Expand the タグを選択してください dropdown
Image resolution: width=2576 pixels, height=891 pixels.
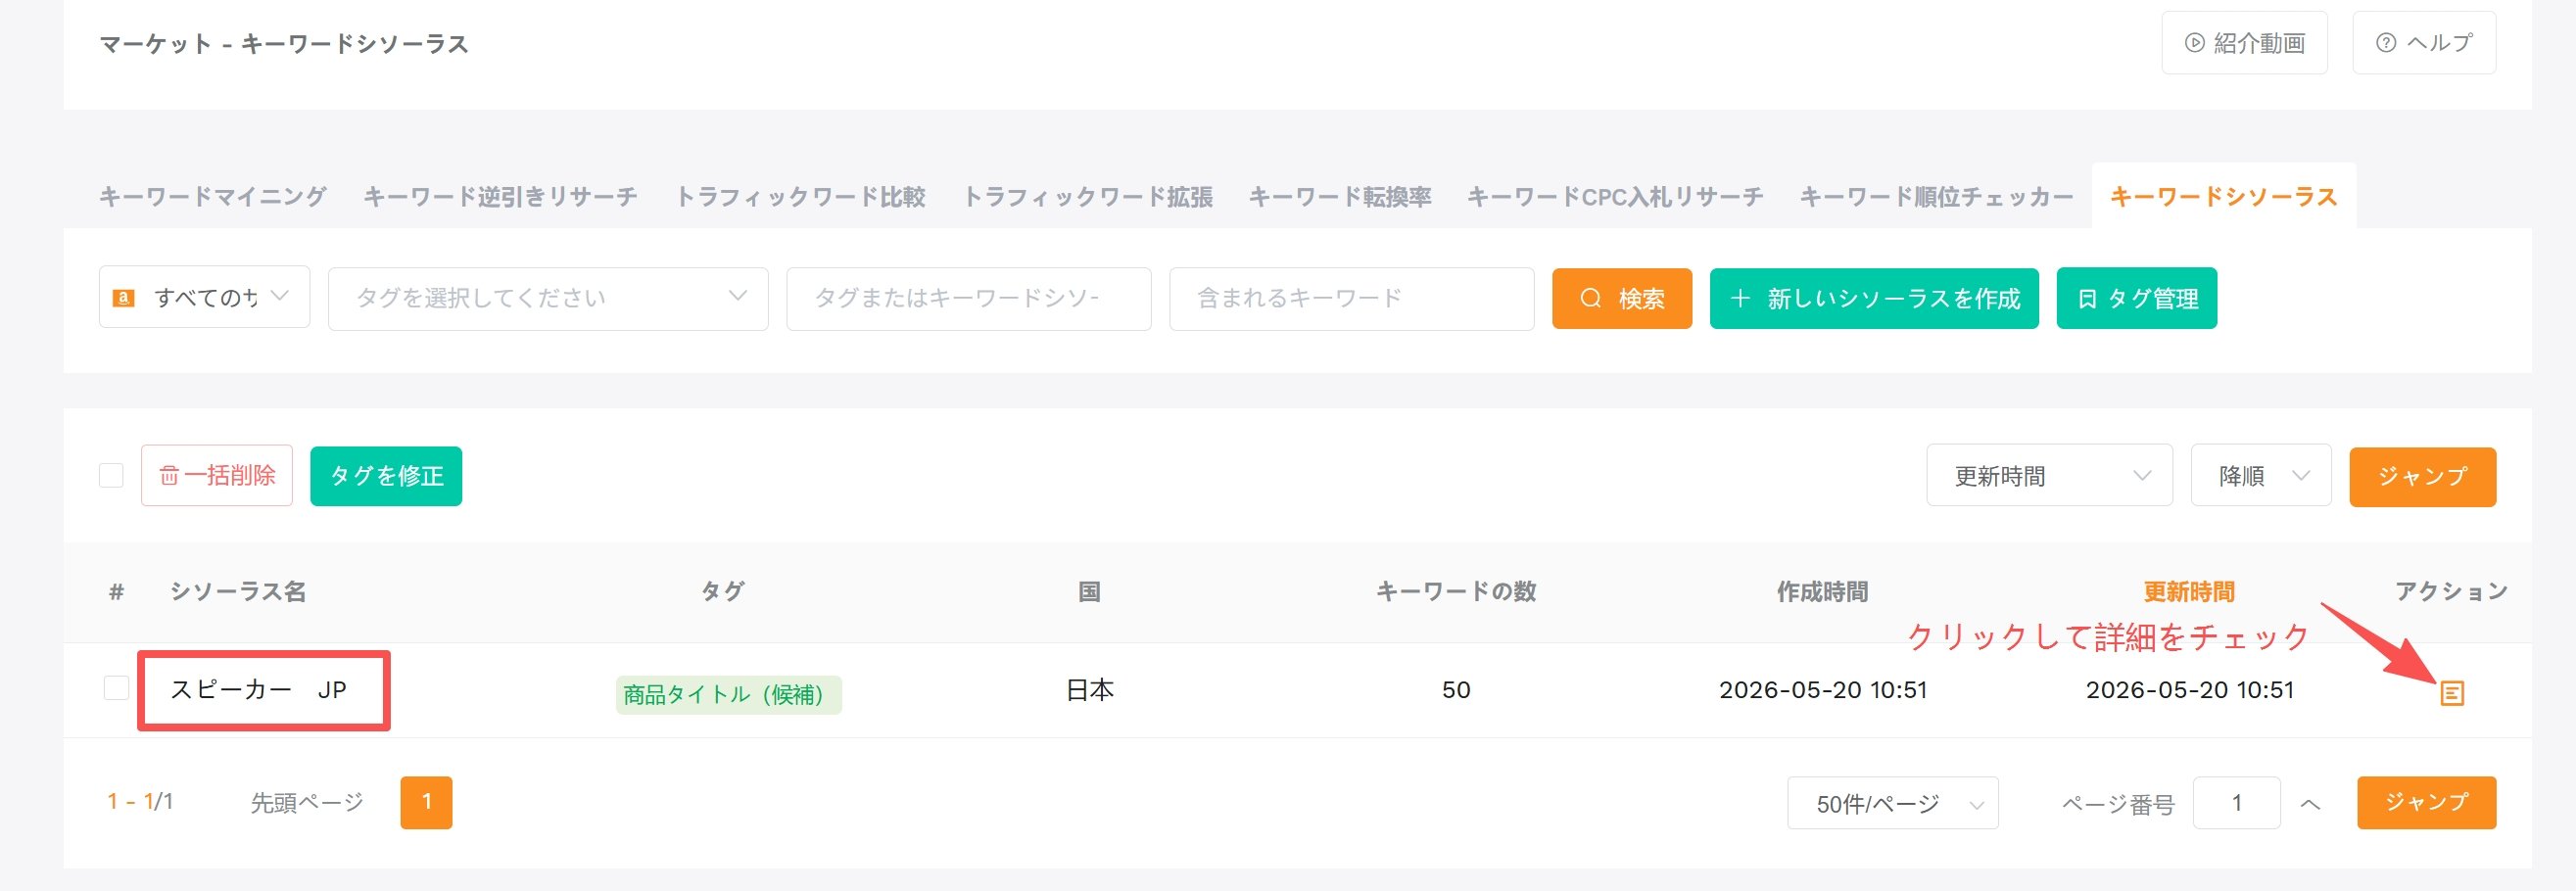click(x=548, y=298)
